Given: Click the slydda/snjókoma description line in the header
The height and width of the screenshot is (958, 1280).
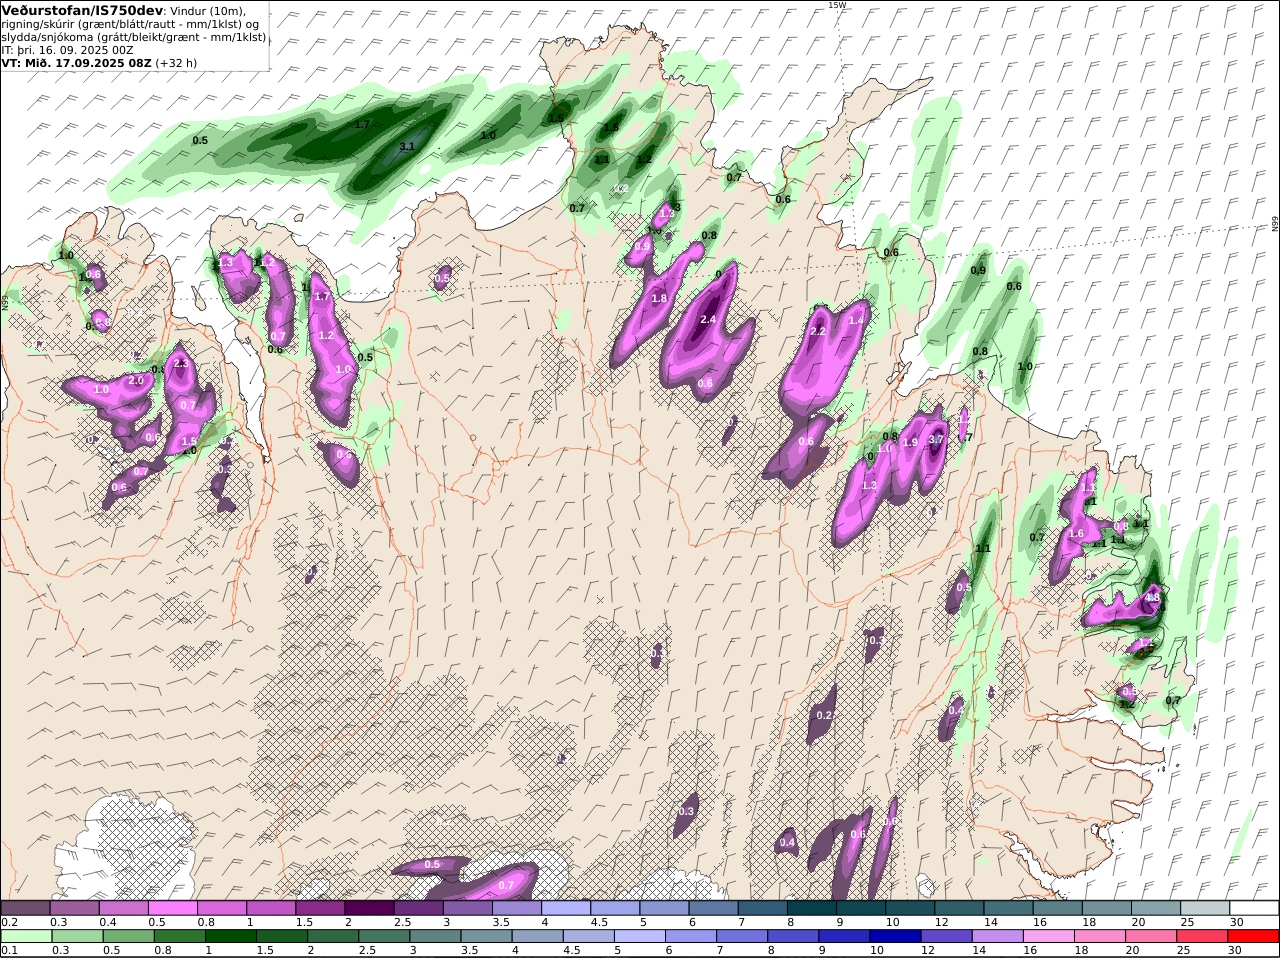Looking at the screenshot, I should (134, 36).
